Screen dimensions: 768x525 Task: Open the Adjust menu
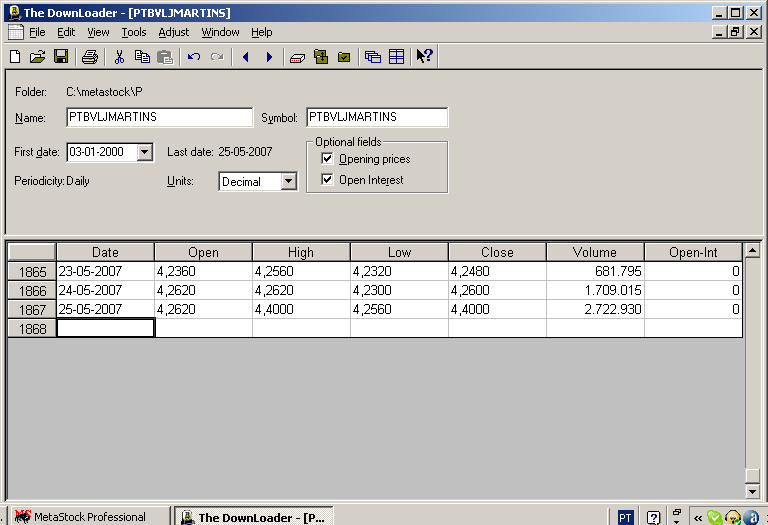coord(173,32)
